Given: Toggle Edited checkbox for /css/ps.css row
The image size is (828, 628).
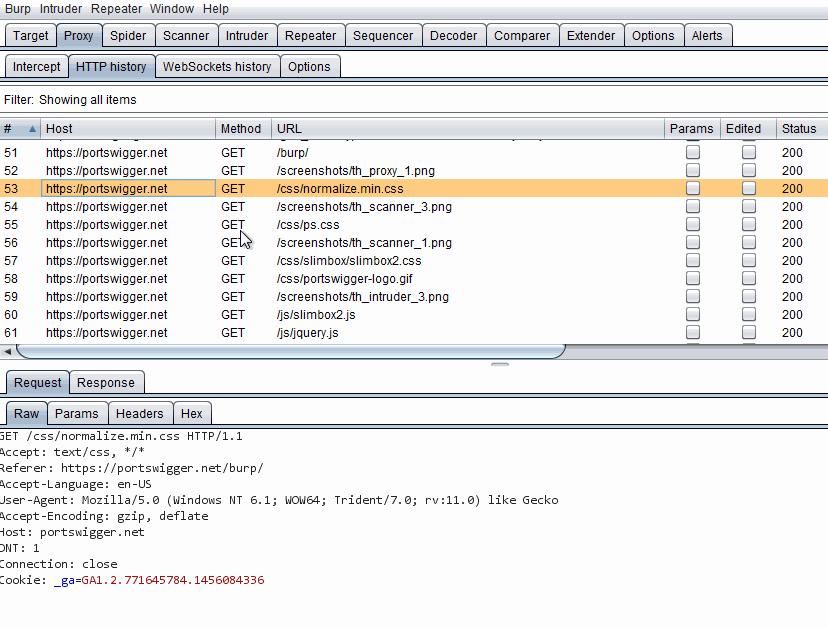Looking at the screenshot, I should pos(748,225).
